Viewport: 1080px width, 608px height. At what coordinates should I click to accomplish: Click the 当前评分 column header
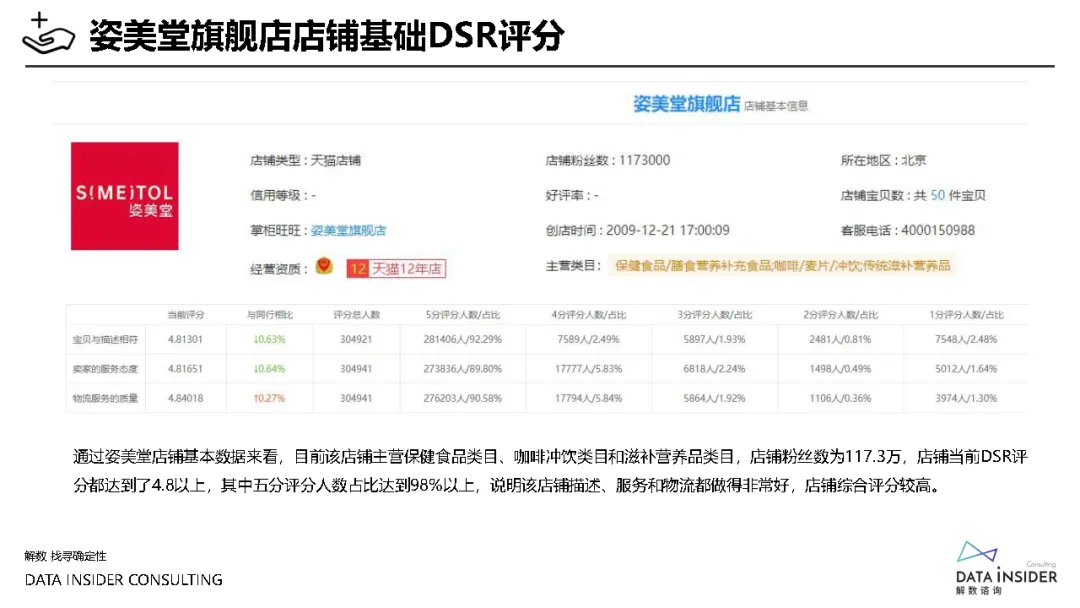[186, 315]
